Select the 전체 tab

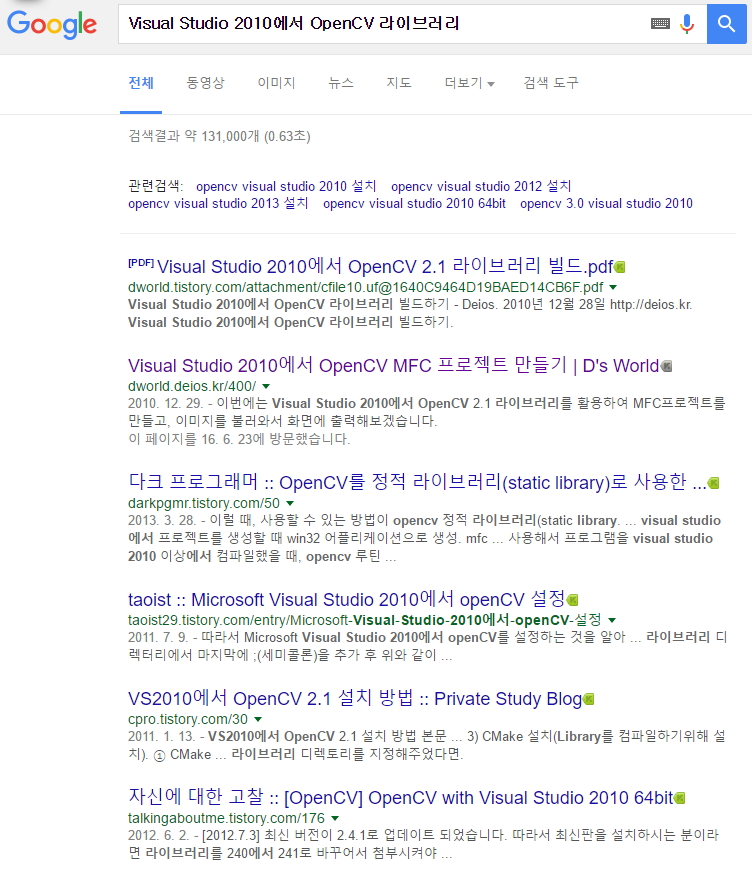(x=141, y=83)
